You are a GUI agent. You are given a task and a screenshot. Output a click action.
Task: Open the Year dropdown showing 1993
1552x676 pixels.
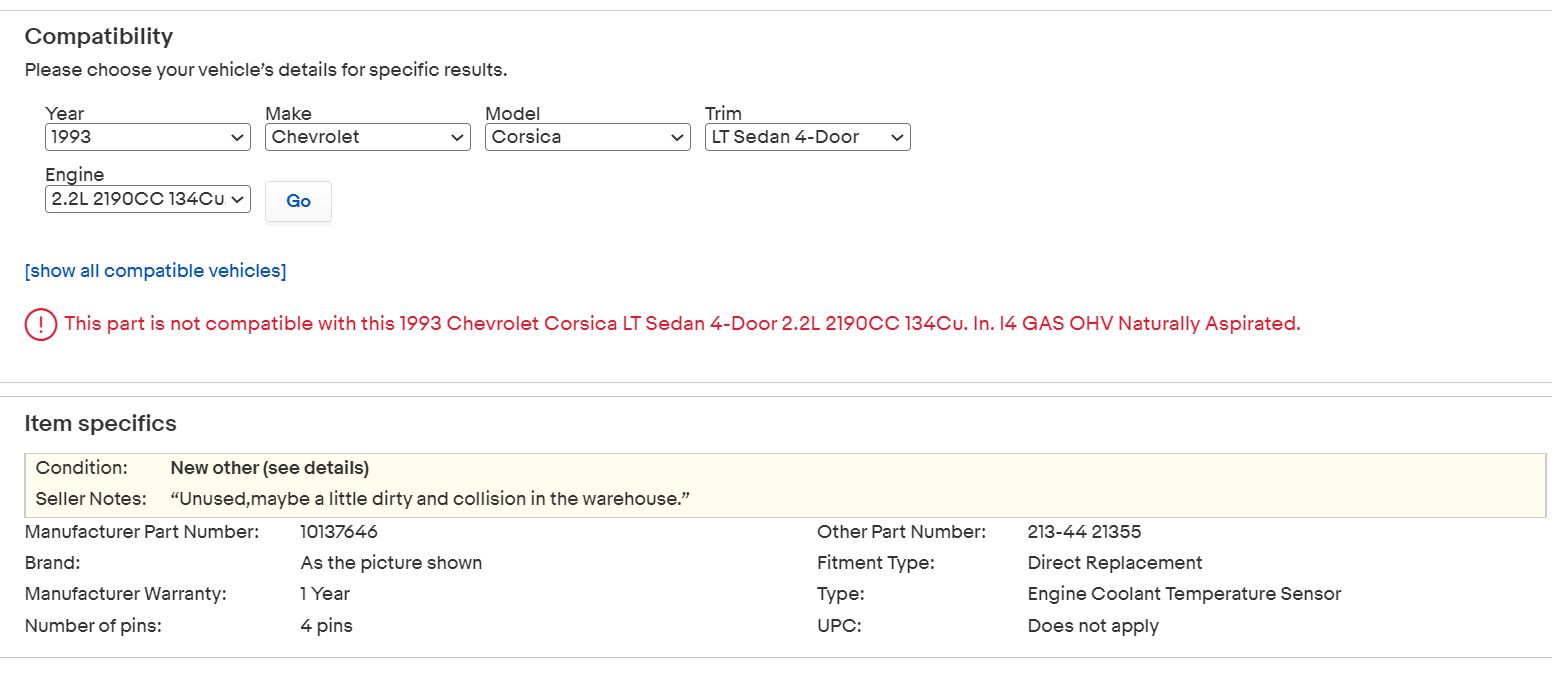(148, 137)
